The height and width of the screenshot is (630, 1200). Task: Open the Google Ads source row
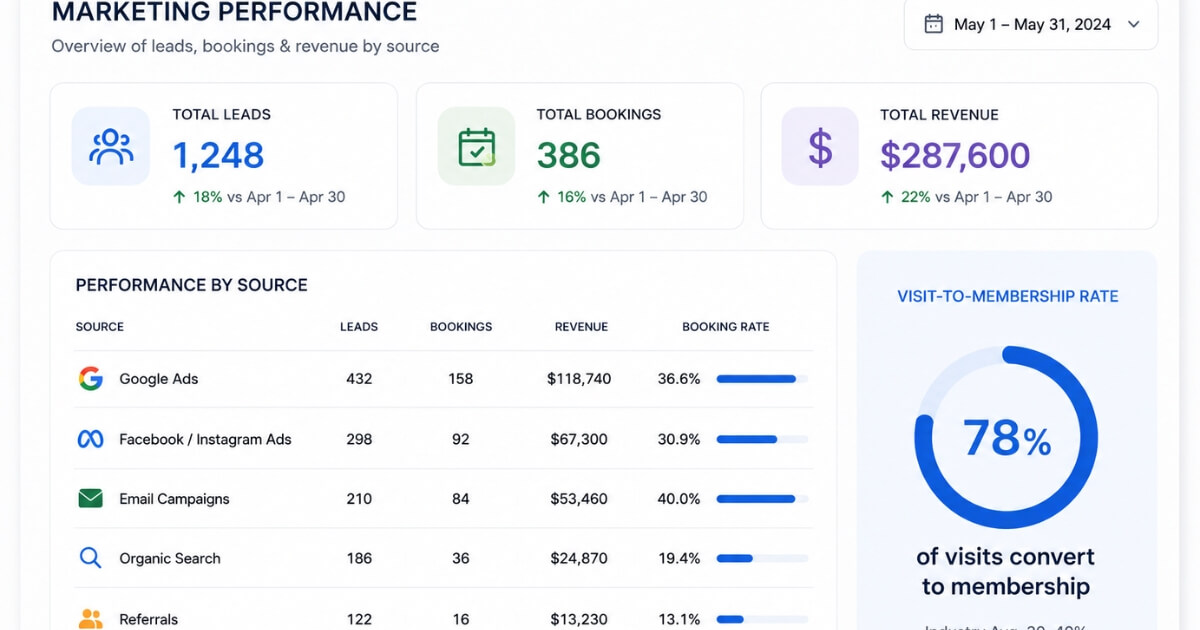tap(443, 379)
